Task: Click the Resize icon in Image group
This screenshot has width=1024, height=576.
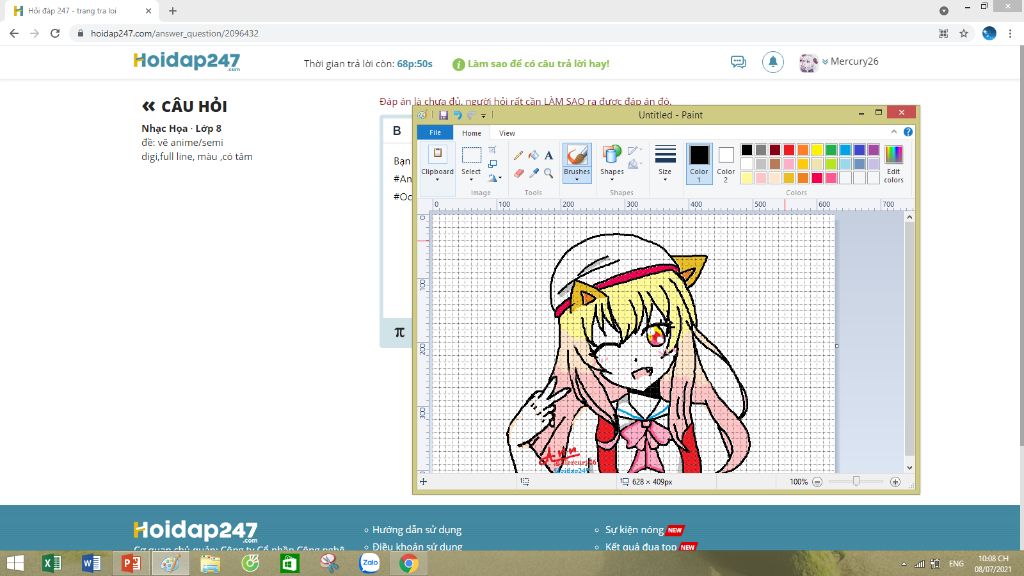Action: pyautogui.click(x=492, y=164)
